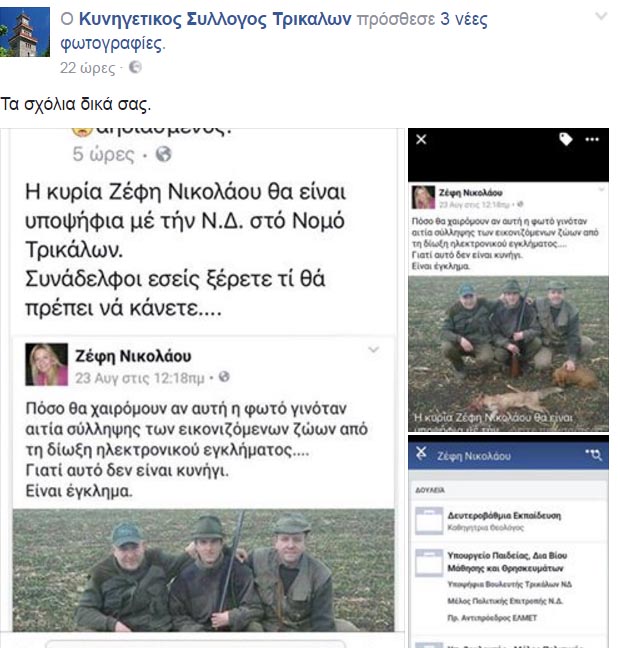The image size is (618, 648).
Task: Click Ζέφη Νικολάου's profile picture in the large photo
Action: [46, 364]
